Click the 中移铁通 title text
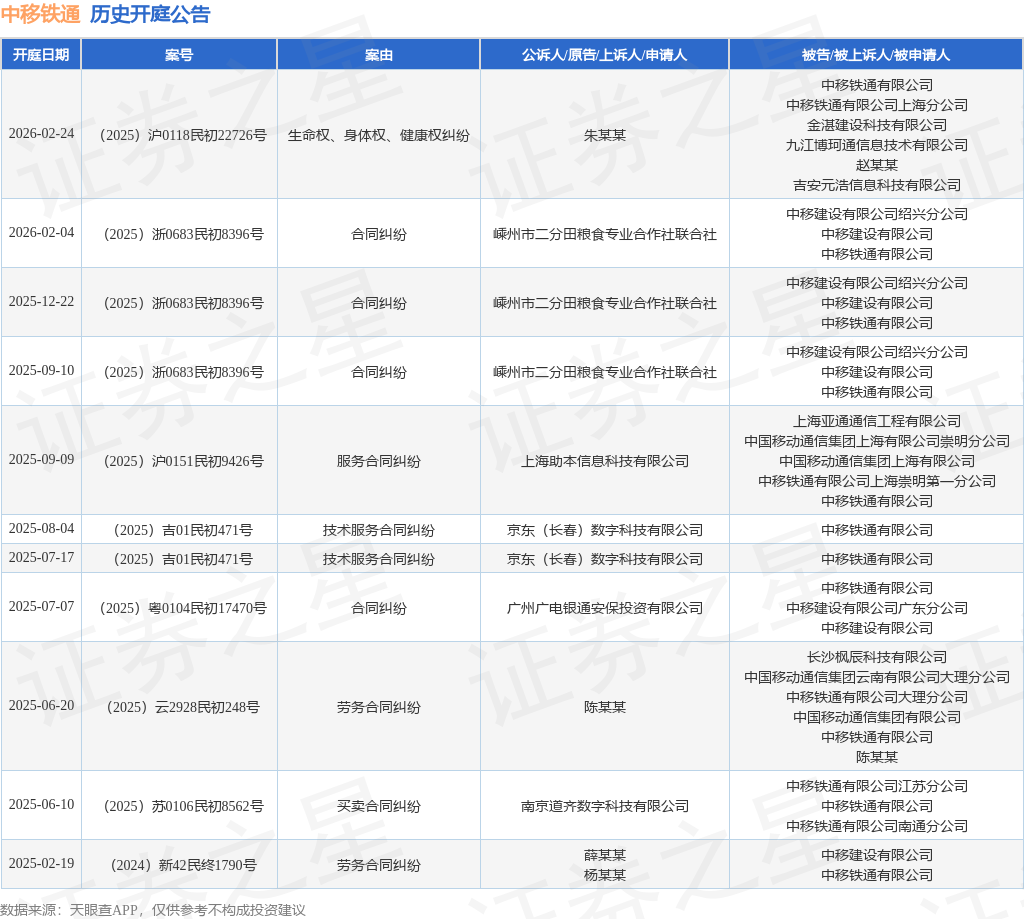Image resolution: width=1024 pixels, height=919 pixels. tap(40, 14)
